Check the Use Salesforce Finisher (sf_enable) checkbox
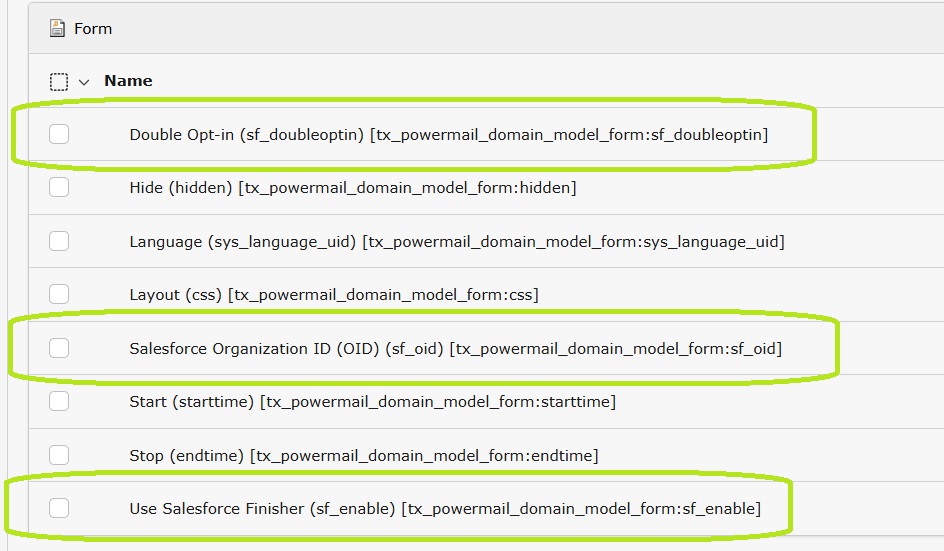The image size is (944, 551). point(59,508)
